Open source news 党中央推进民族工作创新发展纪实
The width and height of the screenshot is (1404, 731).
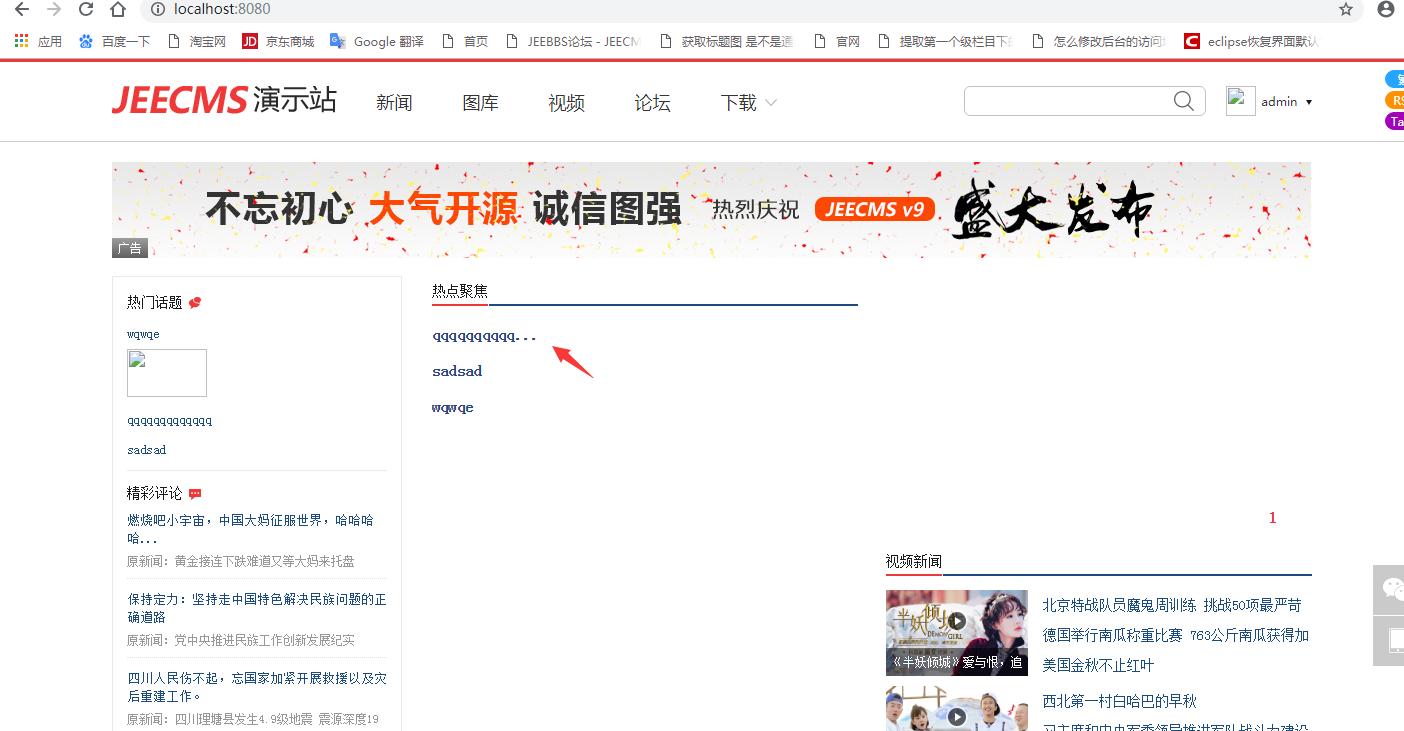pyautogui.click(x=264, y=640)
